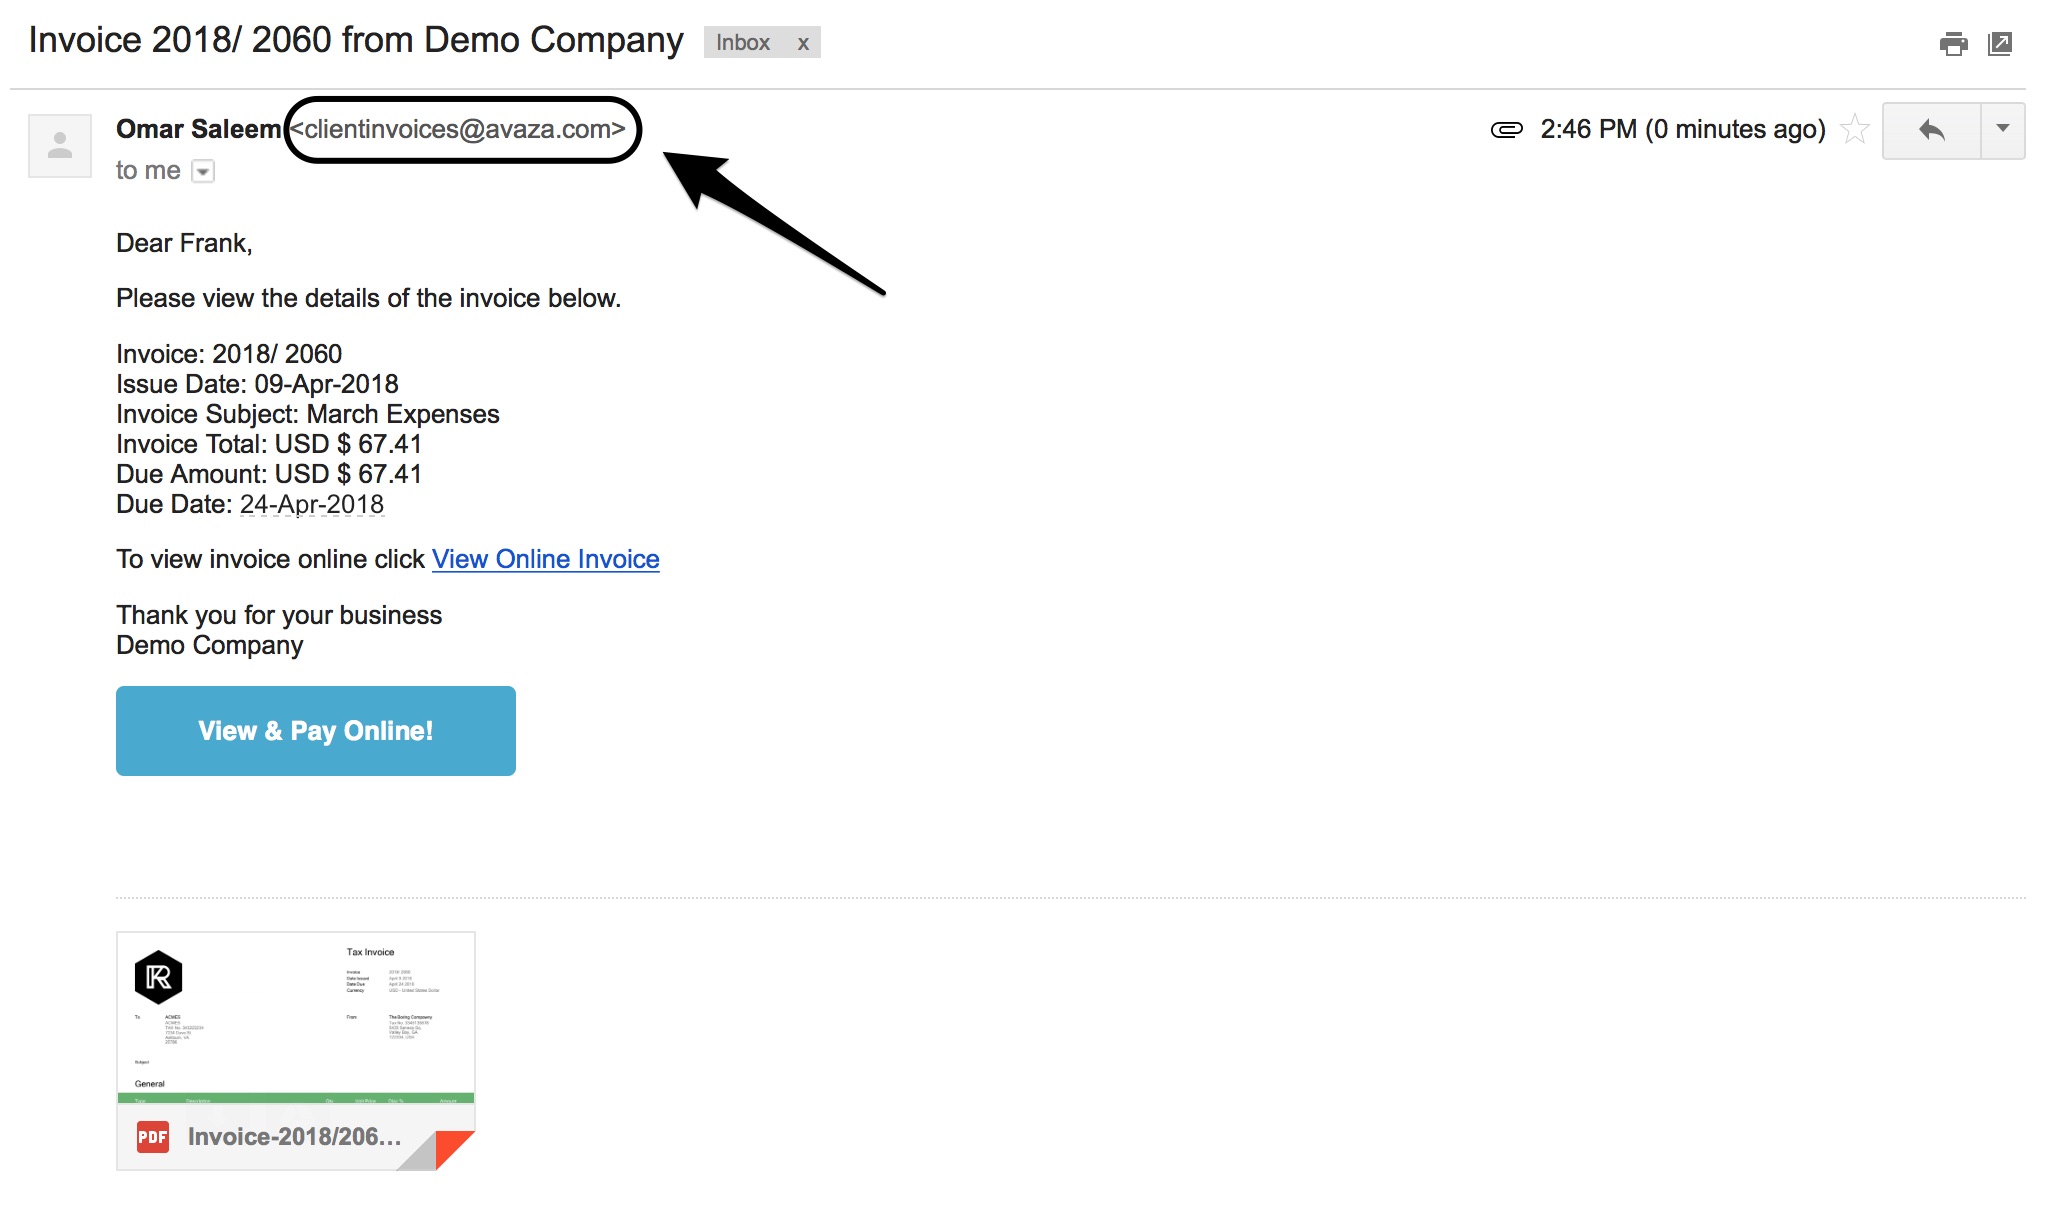Screen dimensions: 2058x1212
Task: Remove the Inbox label with the x
Action: (x=803, y=43)
